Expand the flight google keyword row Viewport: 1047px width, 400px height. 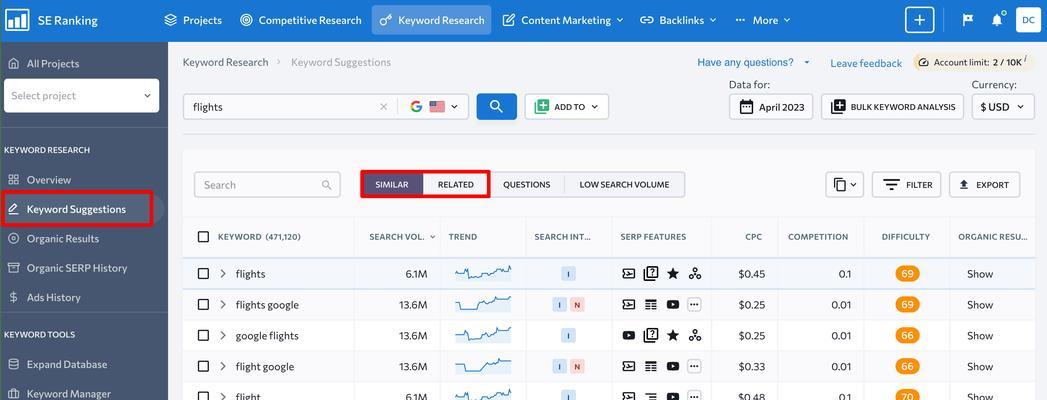[223, 366]
